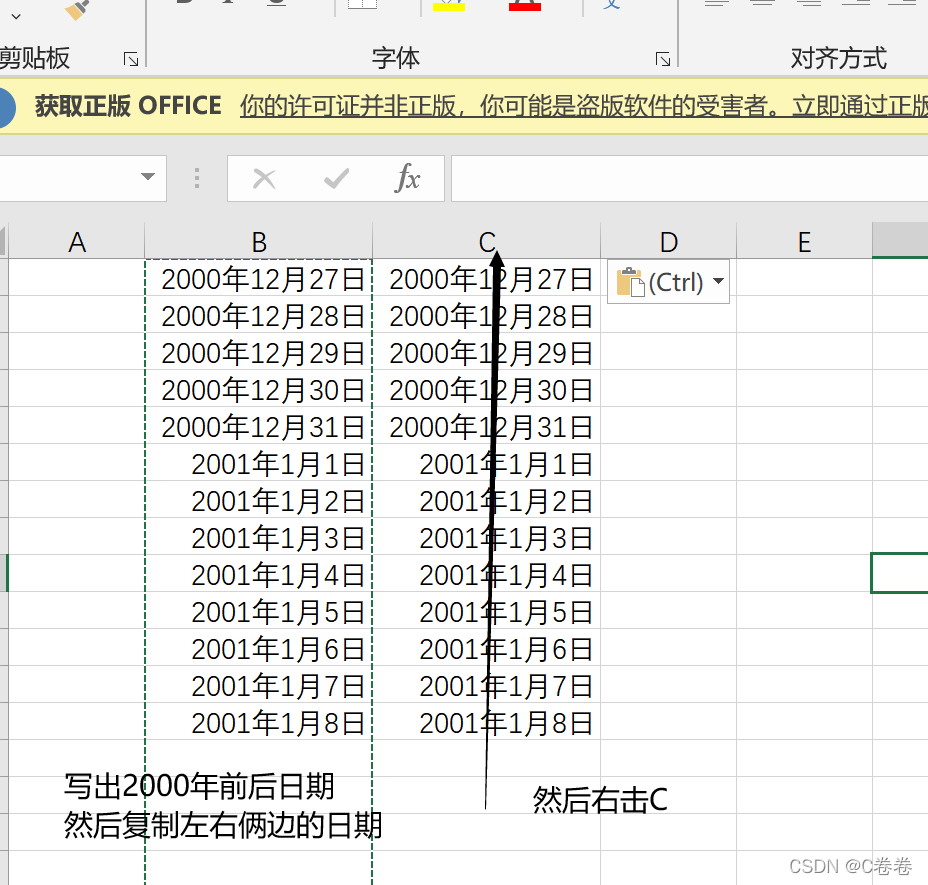
Task: Select column C cell 2001年1月2日
Action: click(x=486, y=500)
